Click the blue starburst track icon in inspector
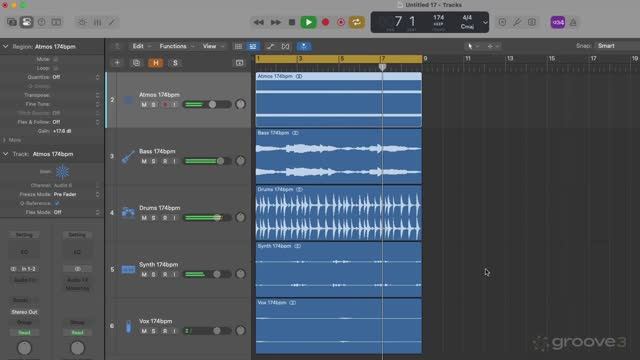640x360 pixels. click(x=62, y=172)
